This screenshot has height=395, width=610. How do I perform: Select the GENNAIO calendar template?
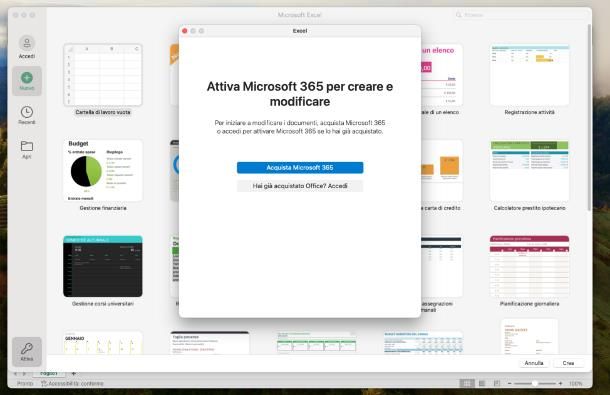tap(103, 343)
